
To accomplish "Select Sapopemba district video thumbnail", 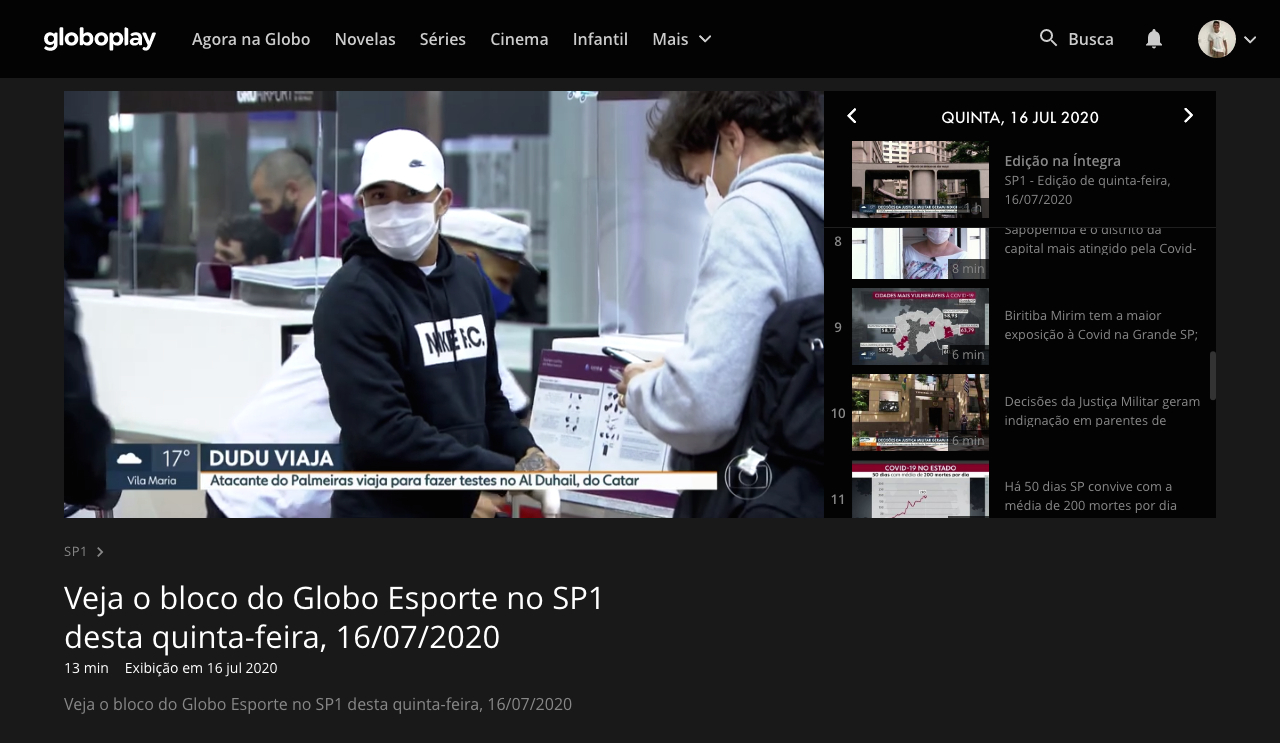I will click(920, 253).
